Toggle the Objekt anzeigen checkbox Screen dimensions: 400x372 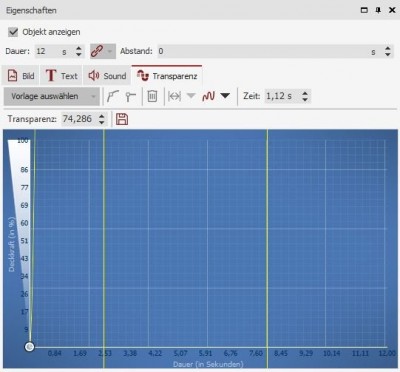click(13, 32)
